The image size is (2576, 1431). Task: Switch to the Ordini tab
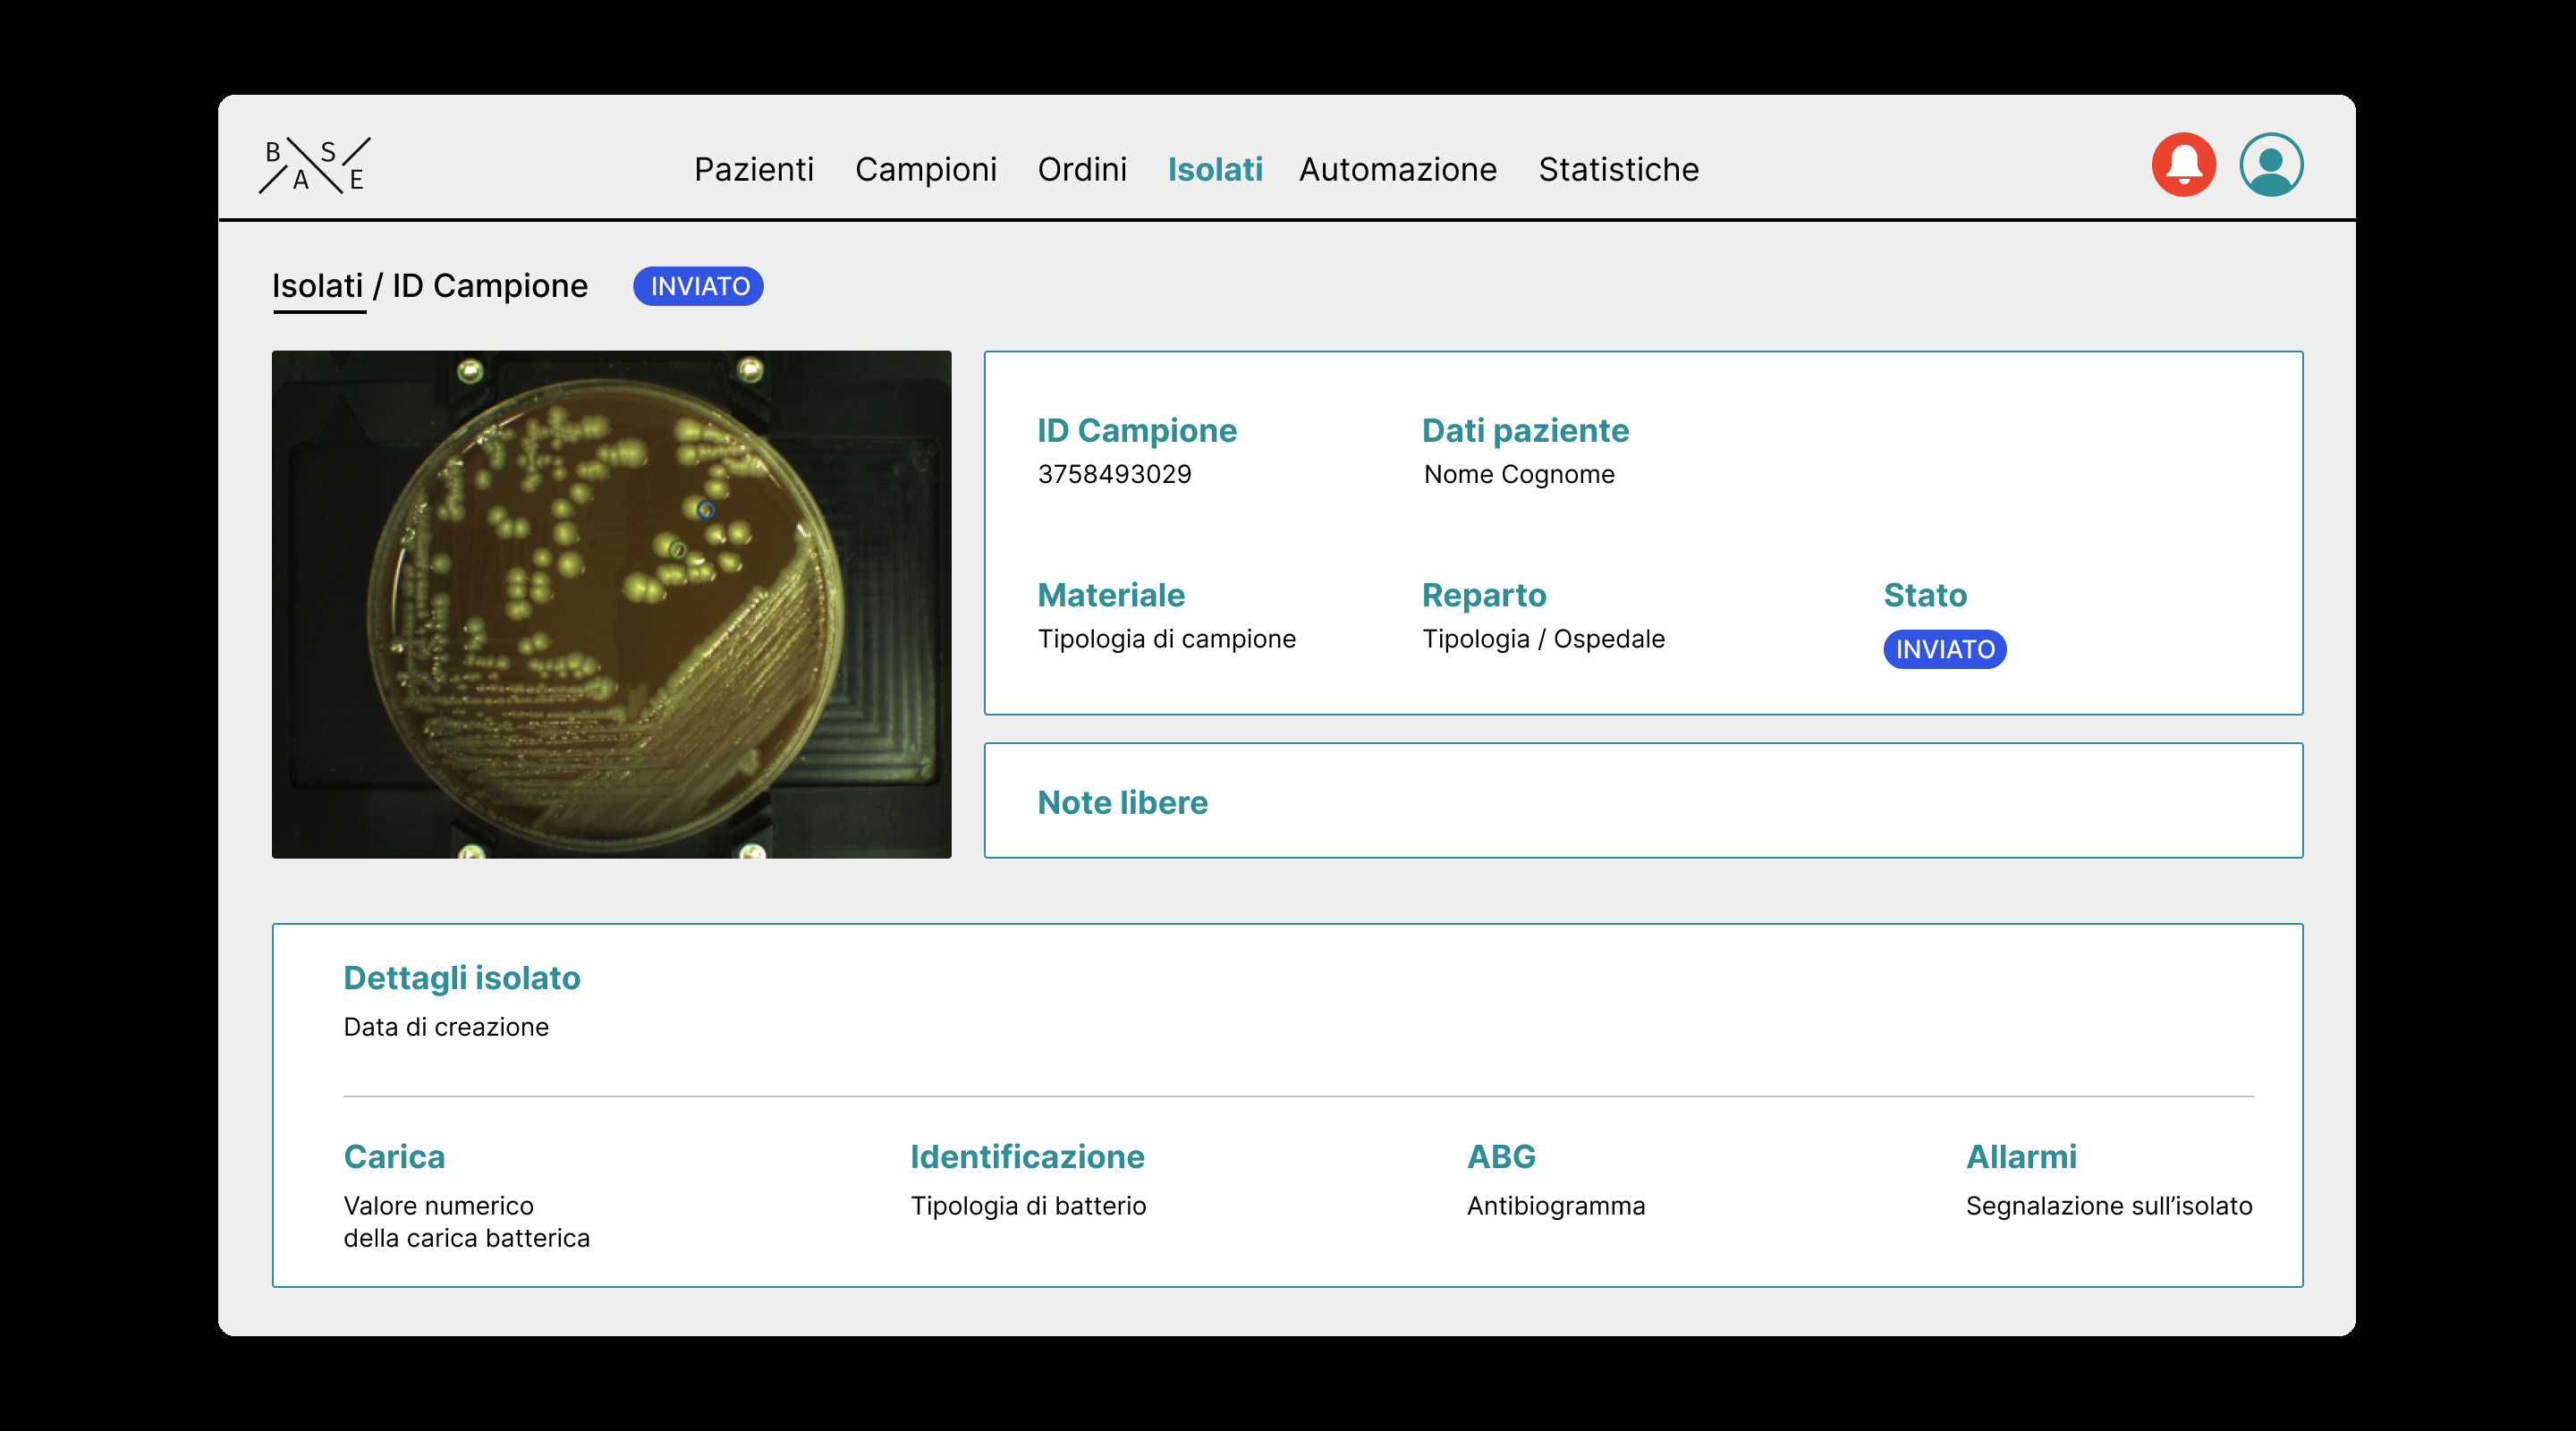1082,169
